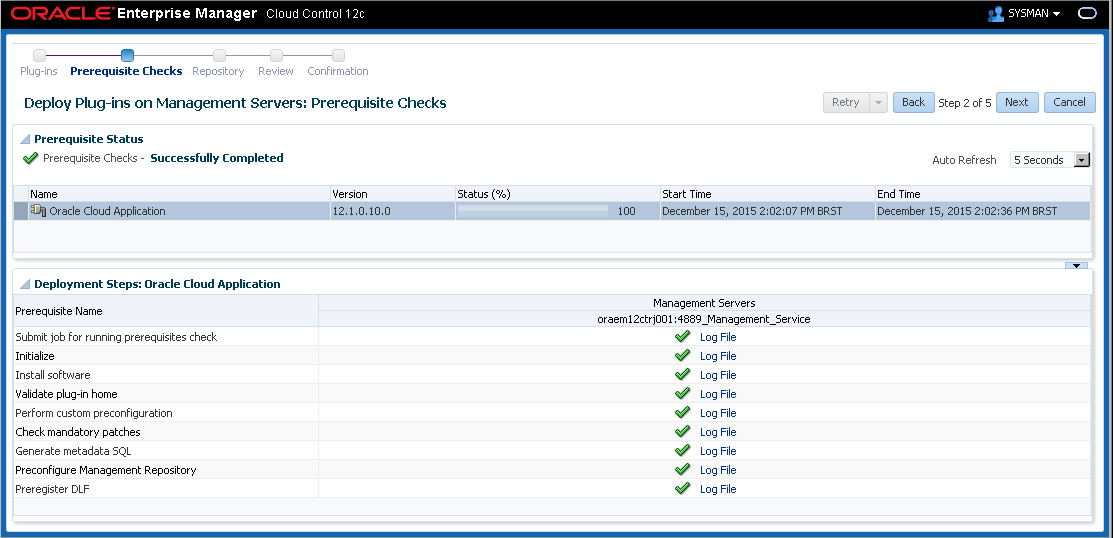Image resolution: width=1114 pixels, height=538 pixels.
Task: Click the Back button
Action: click(913, 102)
